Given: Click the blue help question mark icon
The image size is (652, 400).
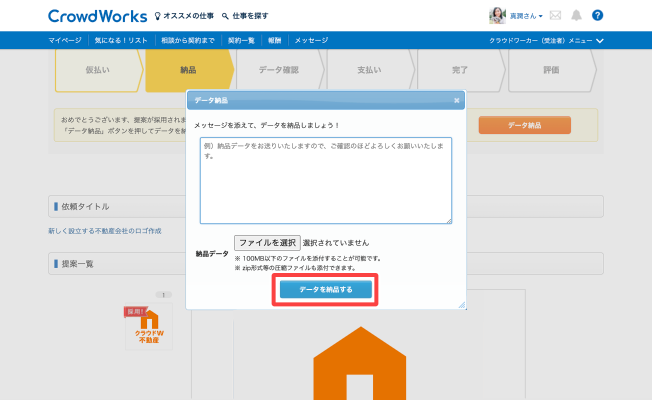Looking at the screenshot, I should click(597, 16).
